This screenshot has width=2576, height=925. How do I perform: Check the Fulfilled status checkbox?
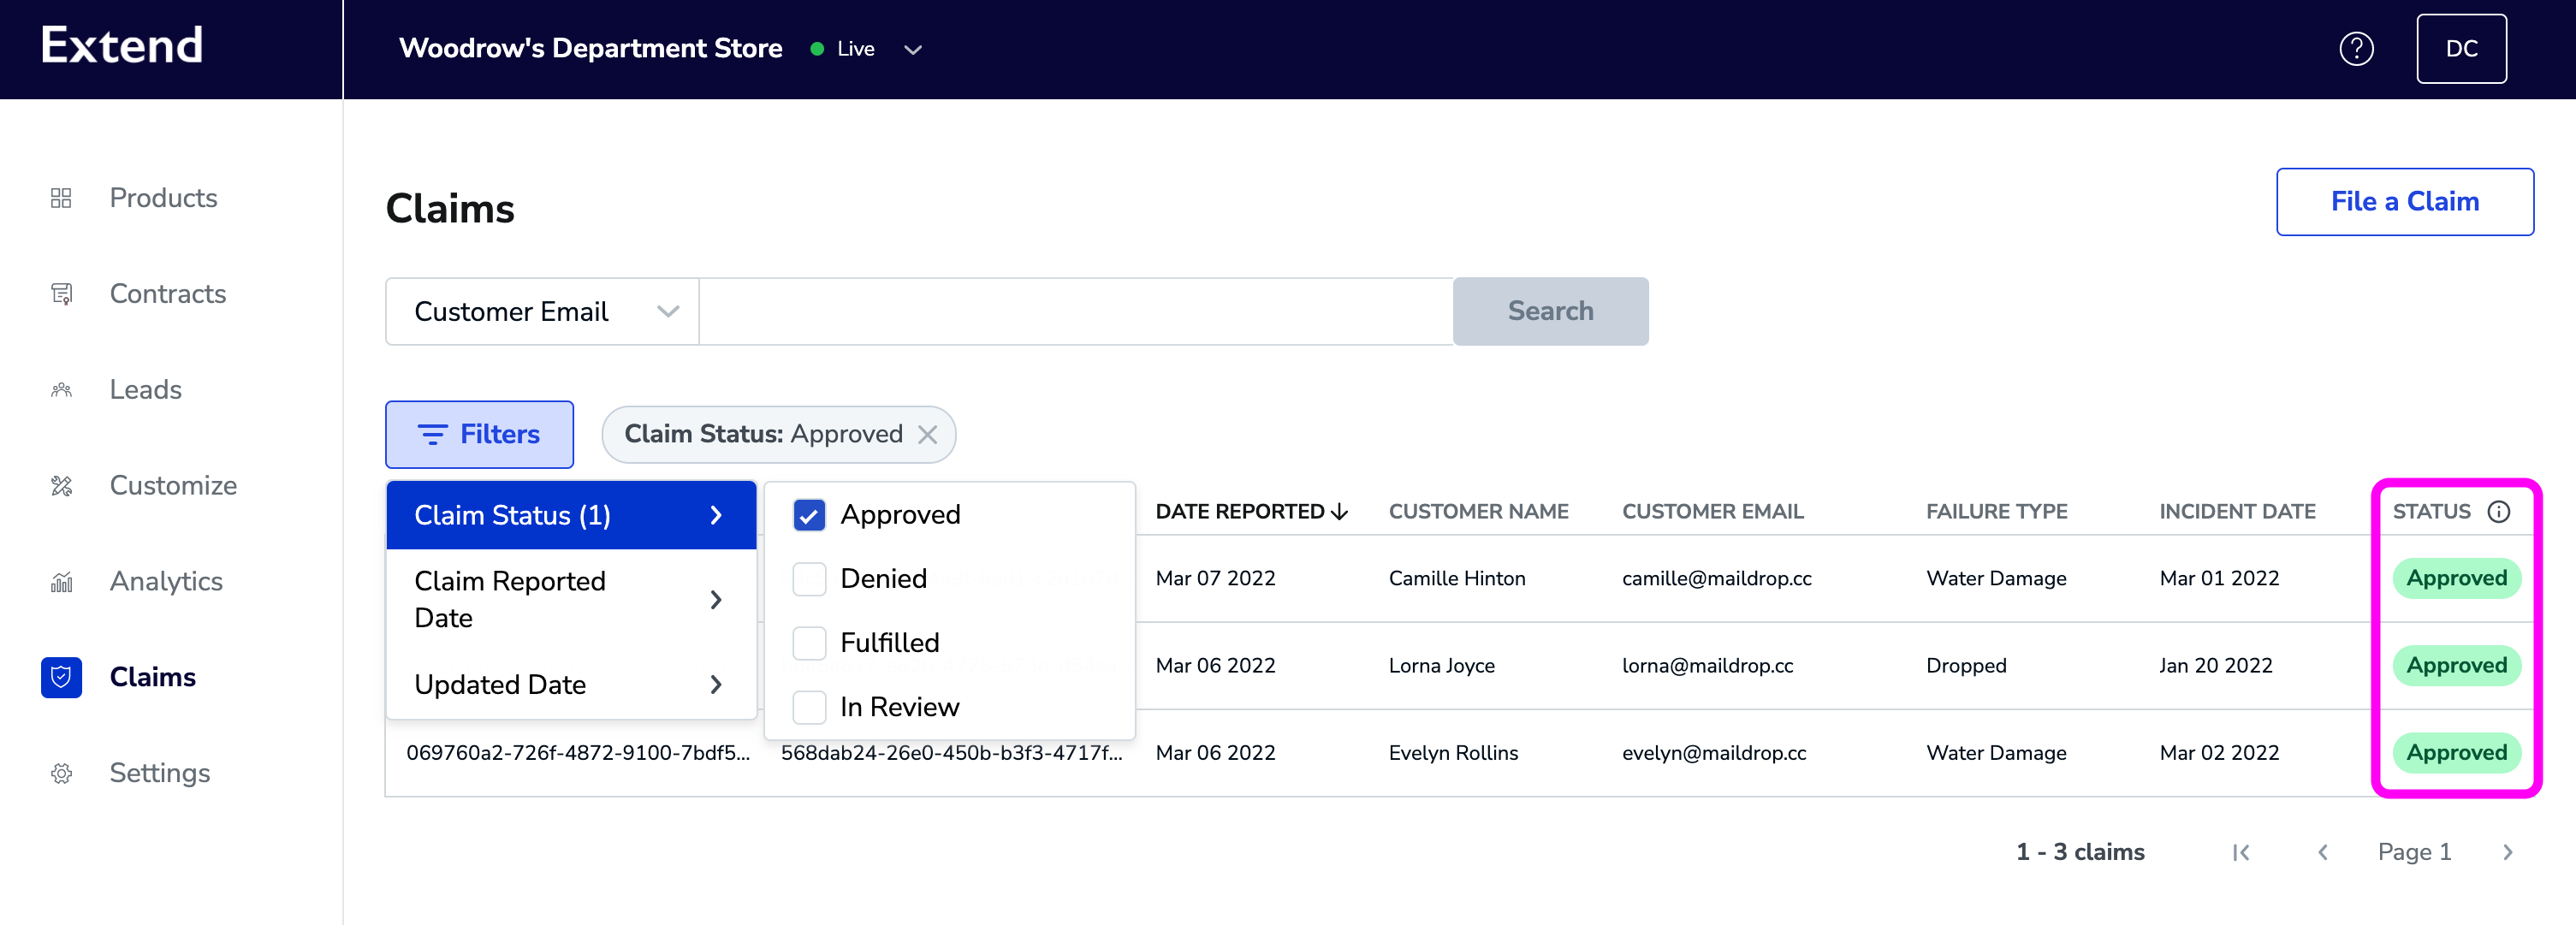(808, 643)
